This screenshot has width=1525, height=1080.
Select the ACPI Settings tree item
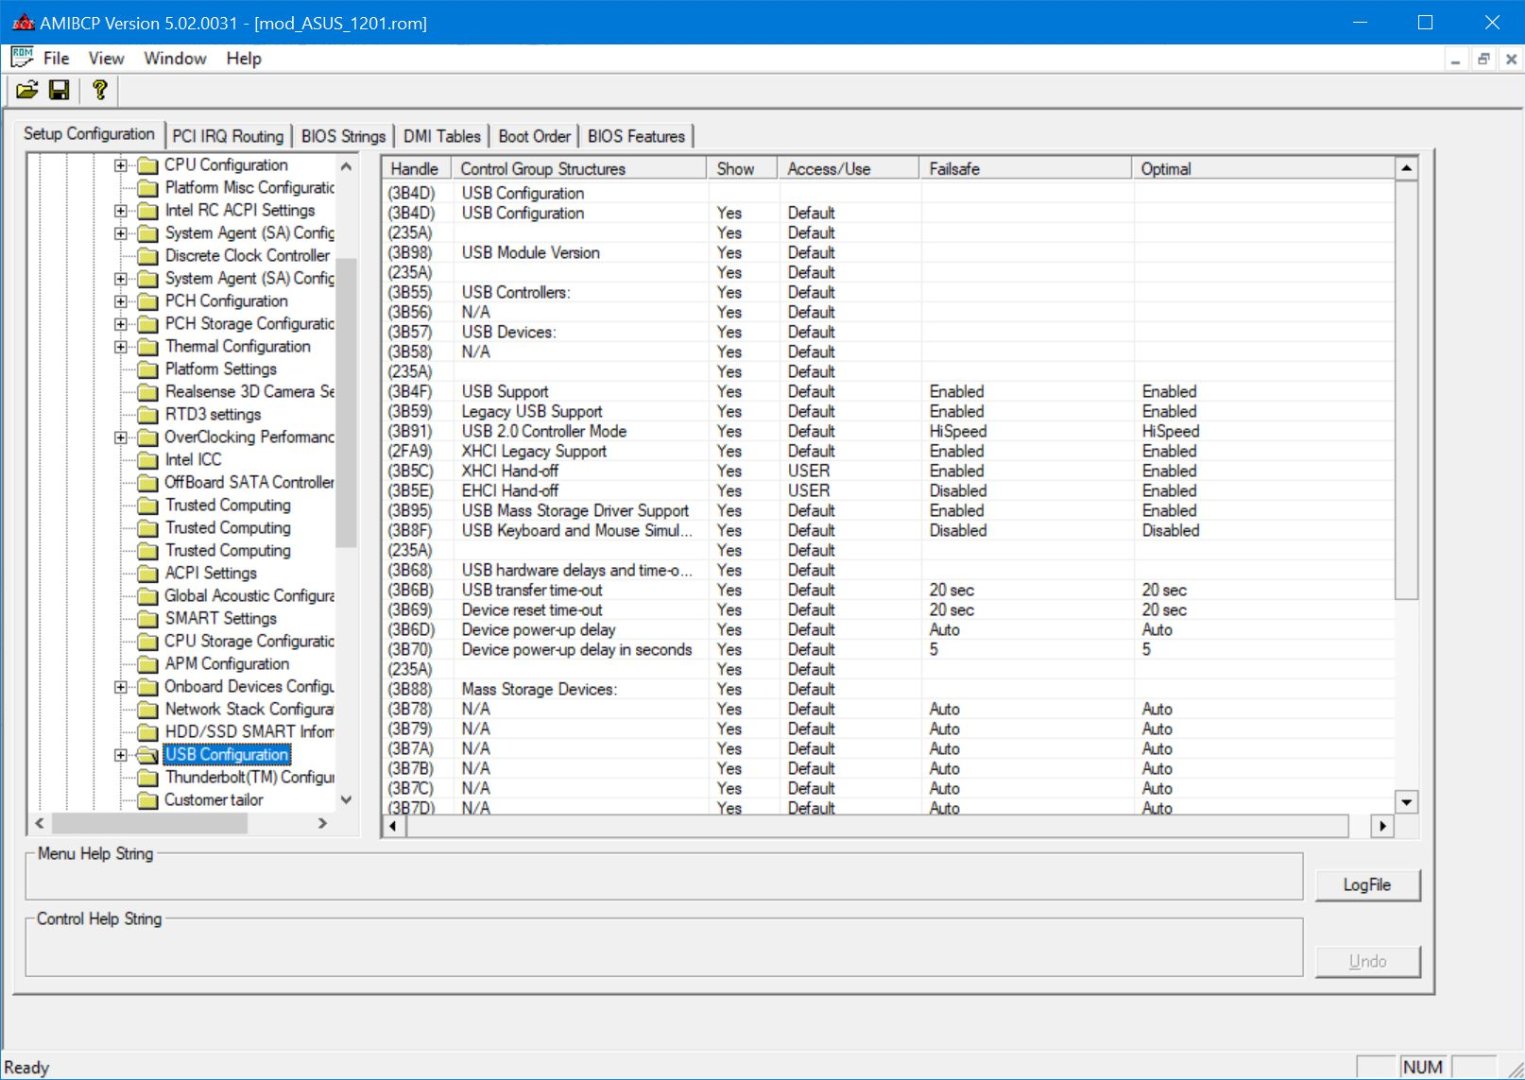210,573
